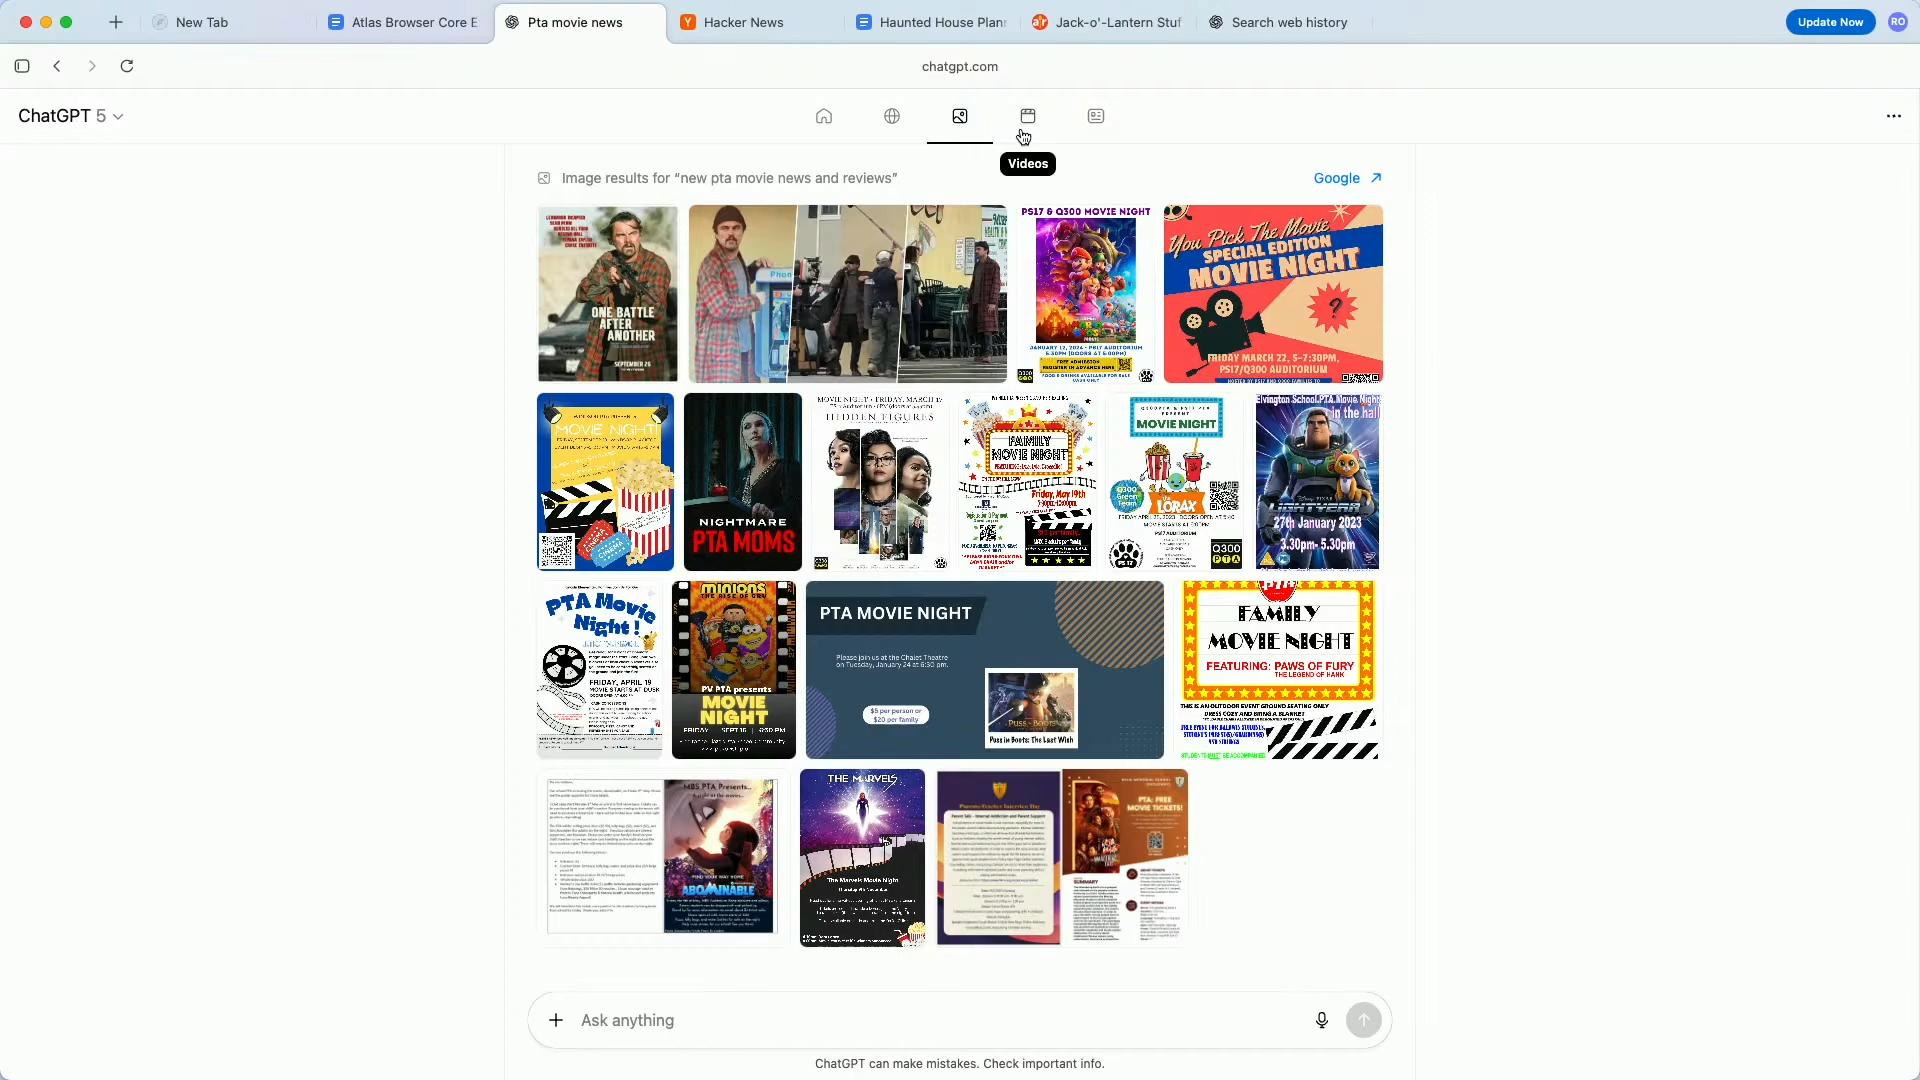The height and width of the screenshot is (1080, 1920).
Task: Click the plus attach button in composer
Action: pos(556,1020)
